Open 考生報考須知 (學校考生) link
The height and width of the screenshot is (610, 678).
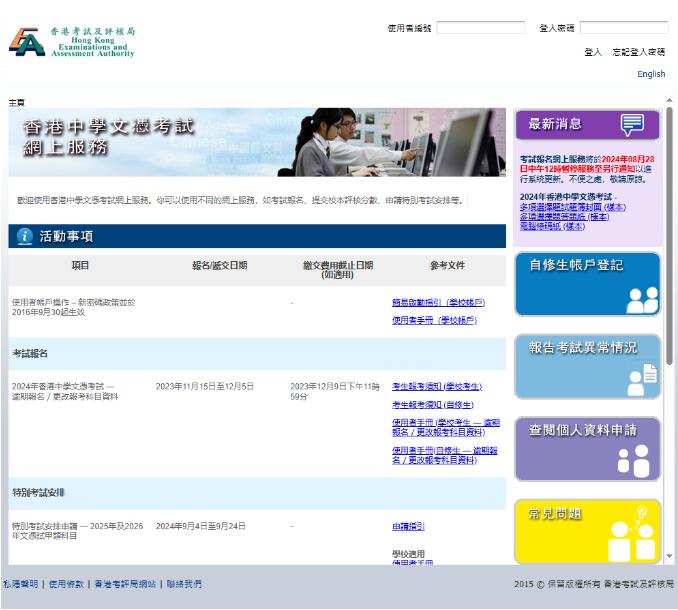click(x=437, y=386)
